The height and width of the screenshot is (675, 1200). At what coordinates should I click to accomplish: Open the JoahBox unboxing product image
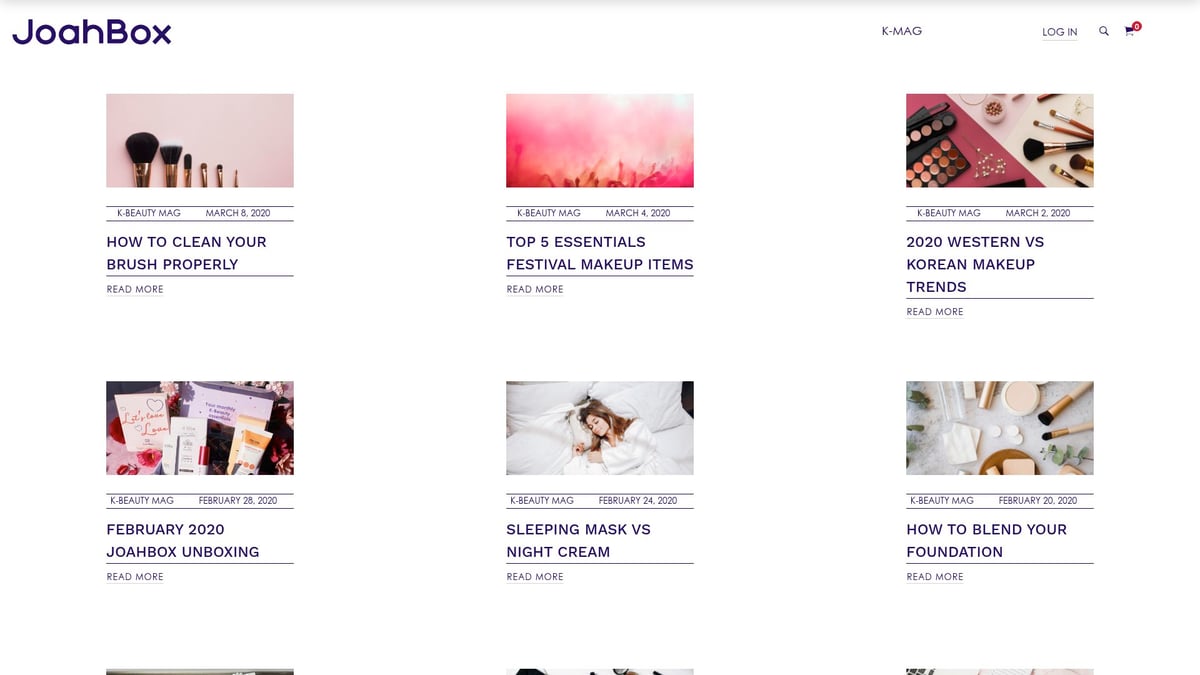(200, 428)
